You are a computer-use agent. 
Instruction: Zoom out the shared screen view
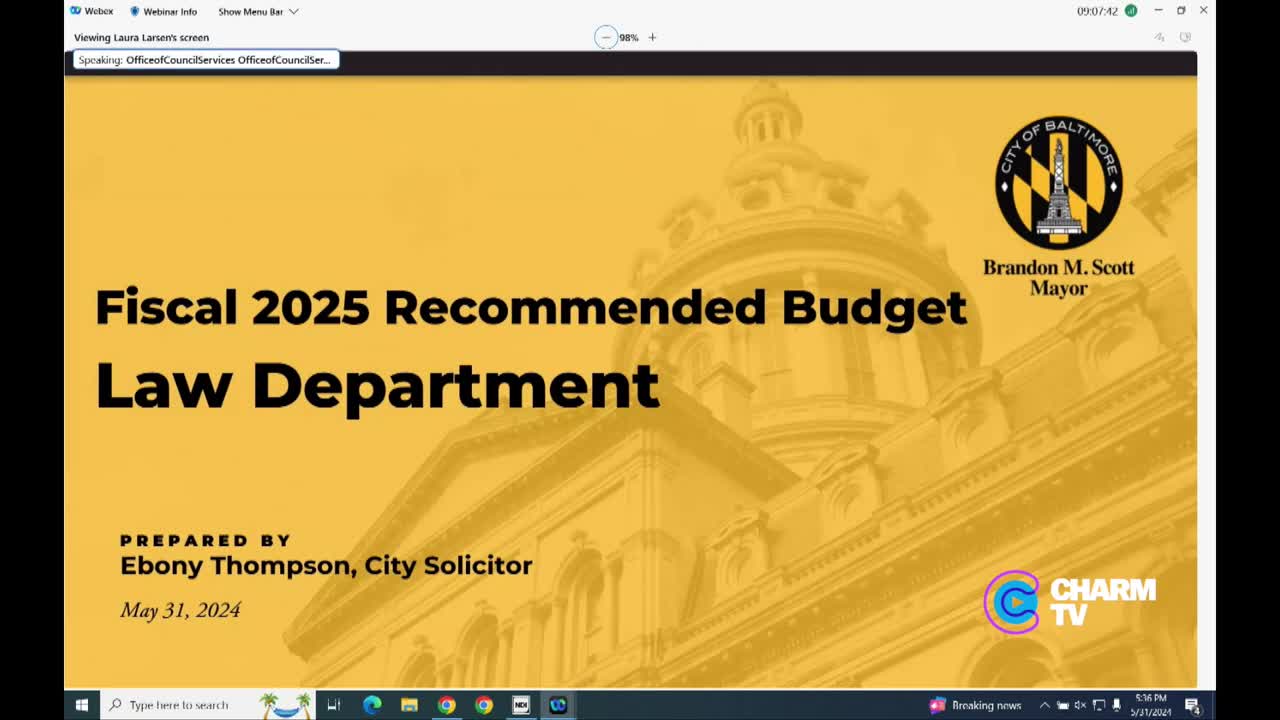pos(606,37)
